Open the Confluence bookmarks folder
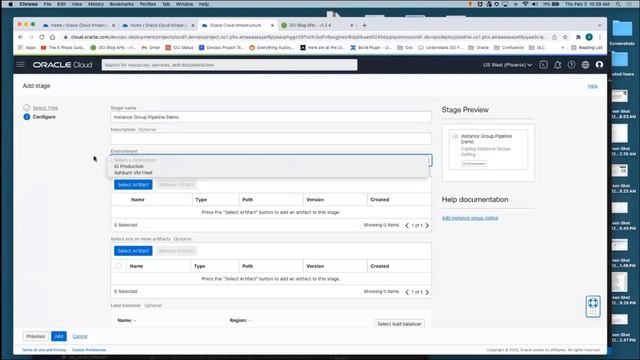Screen dimensions: 640x360 [x=509, y=48]
